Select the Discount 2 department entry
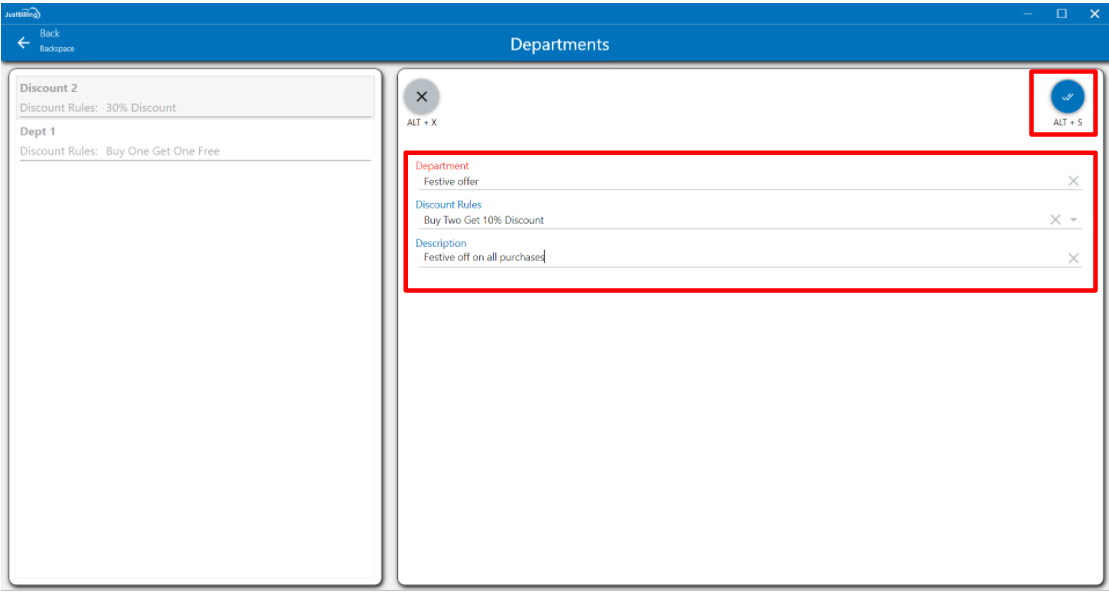 coord(195,97)
